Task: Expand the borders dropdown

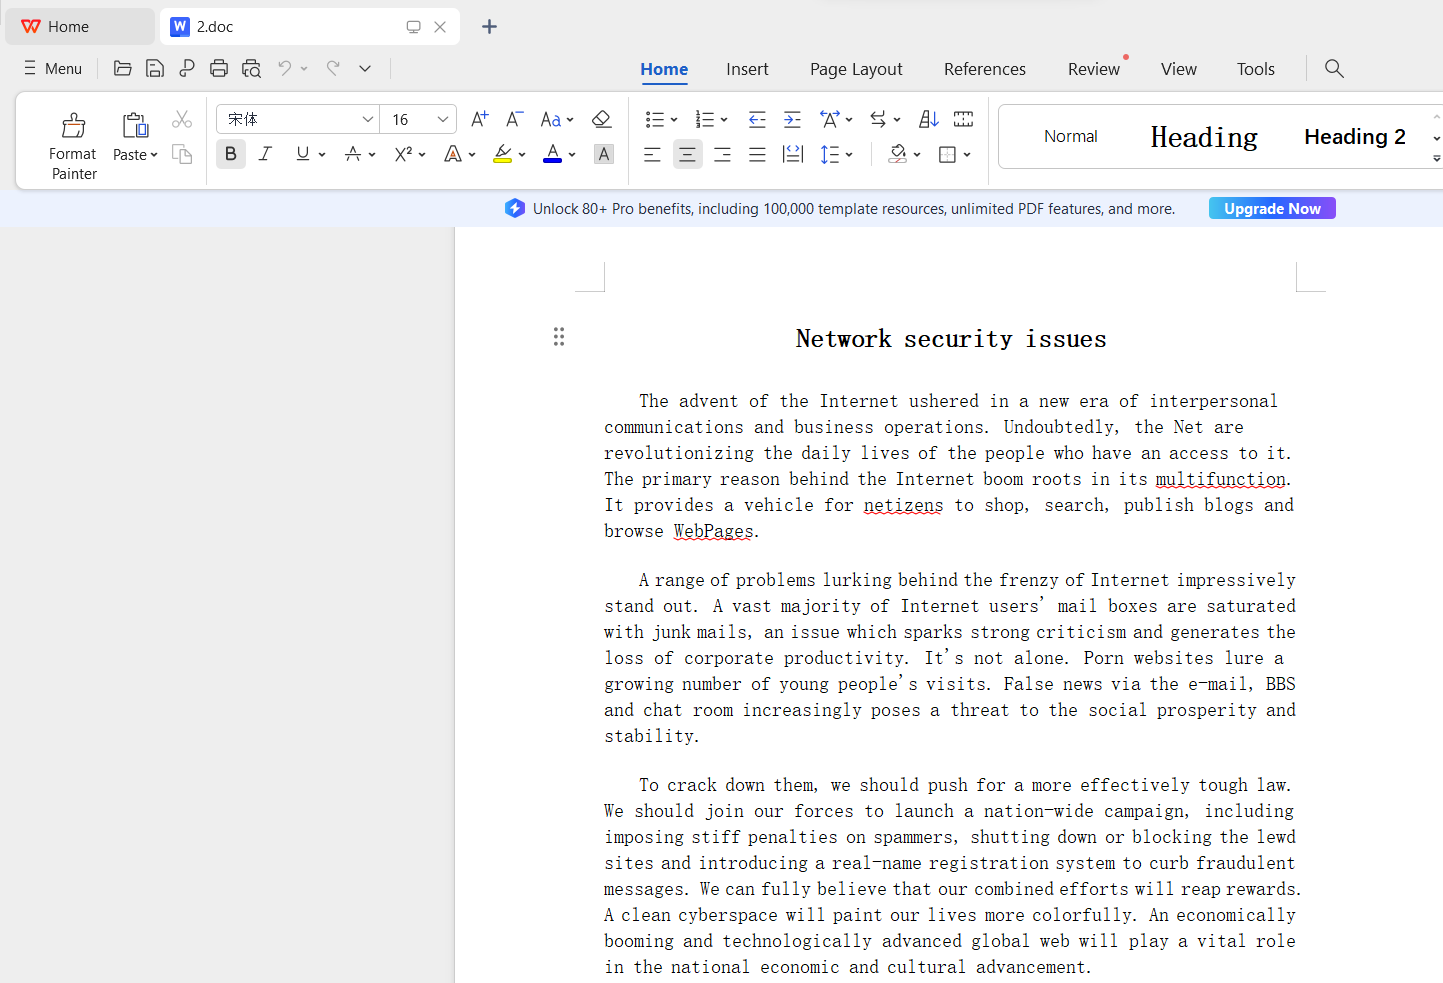Action: (x=967, y=155)
